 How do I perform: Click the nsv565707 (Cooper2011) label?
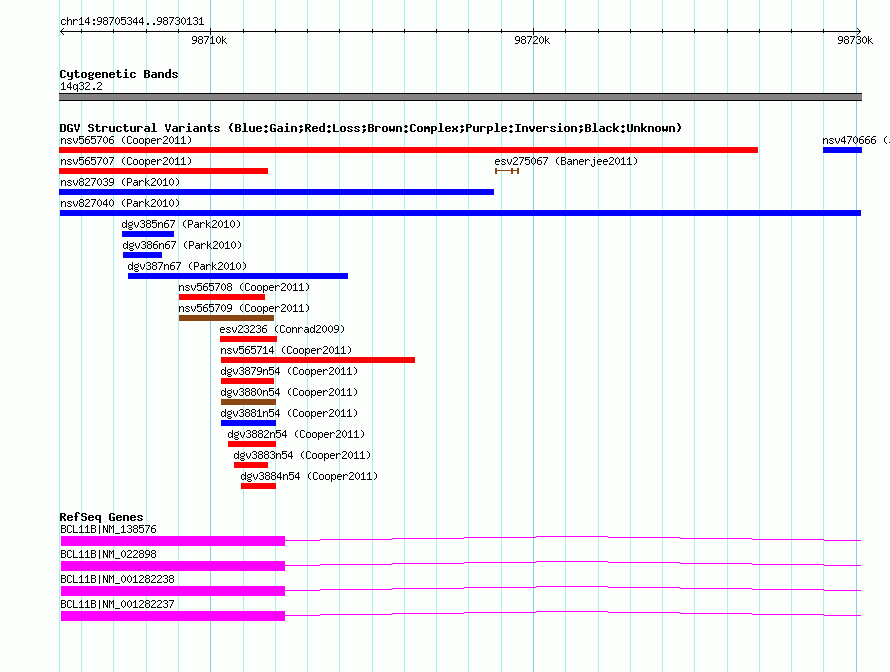126,161
